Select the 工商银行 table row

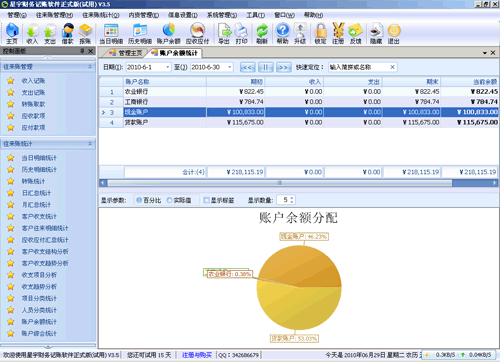[x=299, y=102]
